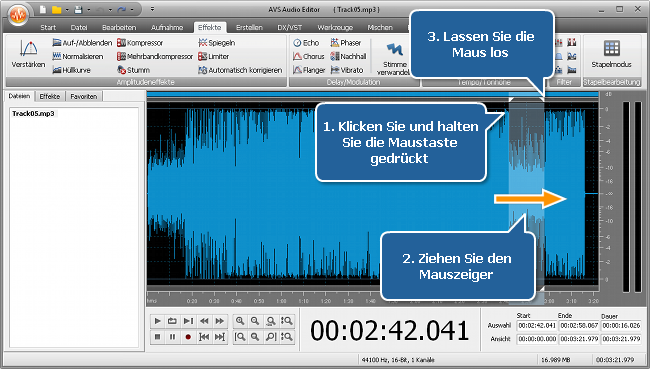Open the Phaser effect

click(x=346, y=43)
